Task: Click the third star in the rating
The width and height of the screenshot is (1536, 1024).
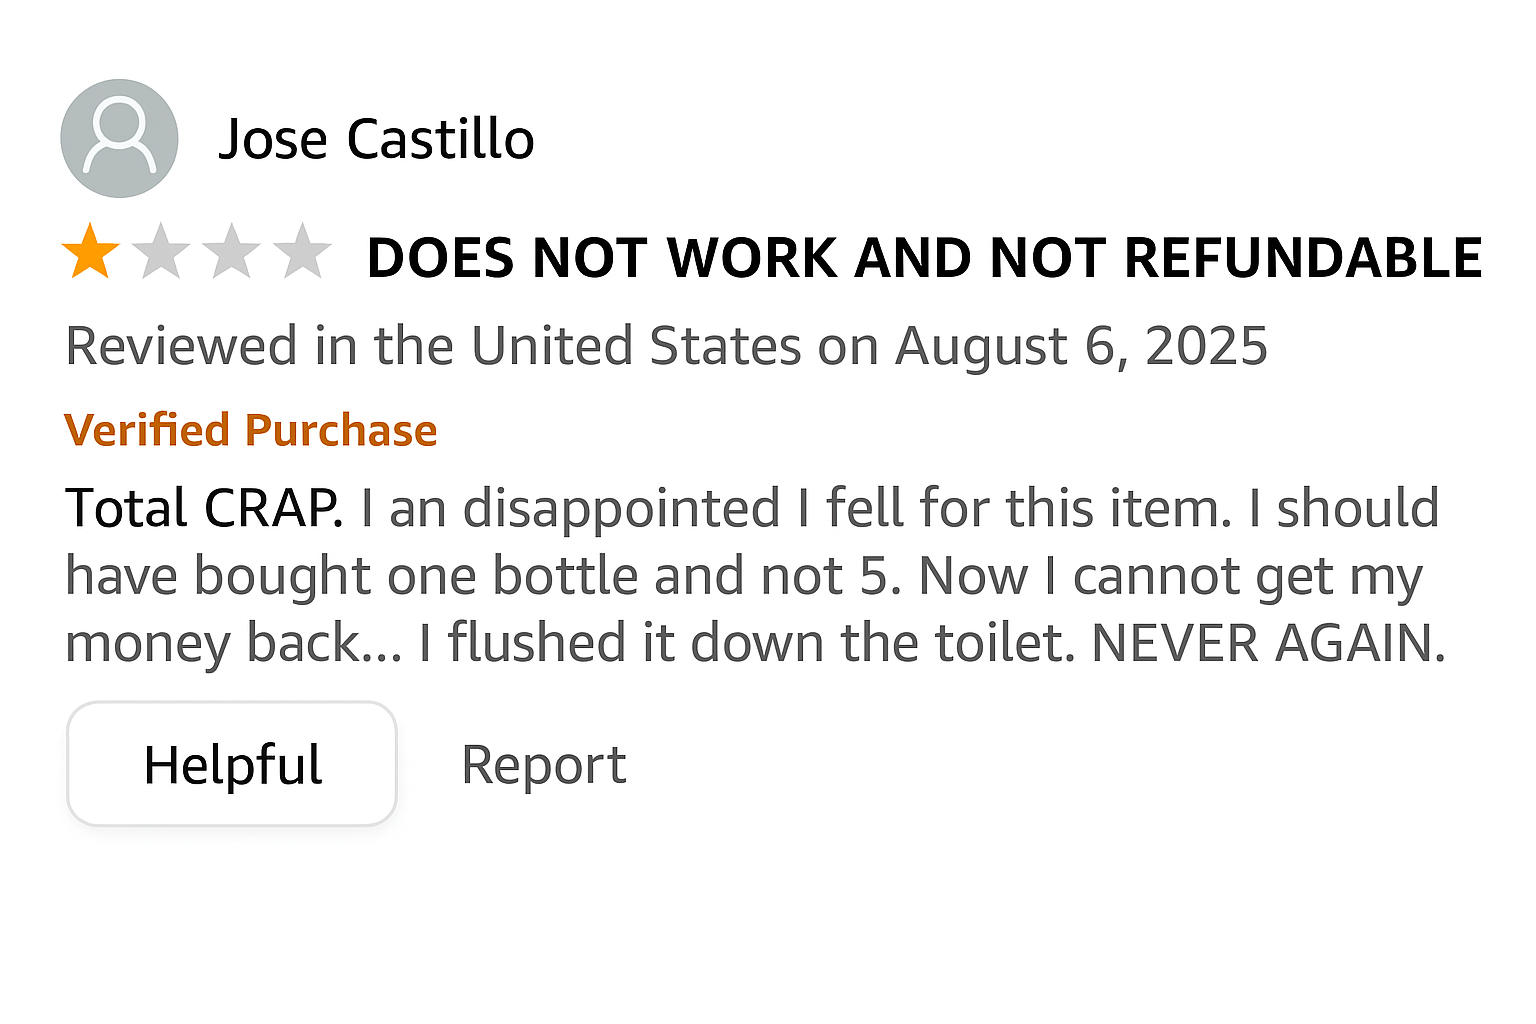Action: (231, 252)
